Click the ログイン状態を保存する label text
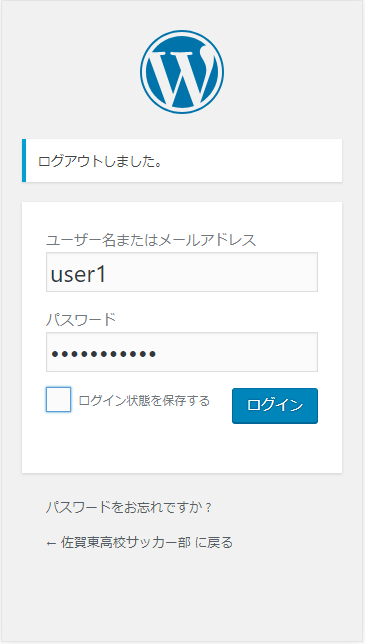366x644 pixels. [144, 400]
